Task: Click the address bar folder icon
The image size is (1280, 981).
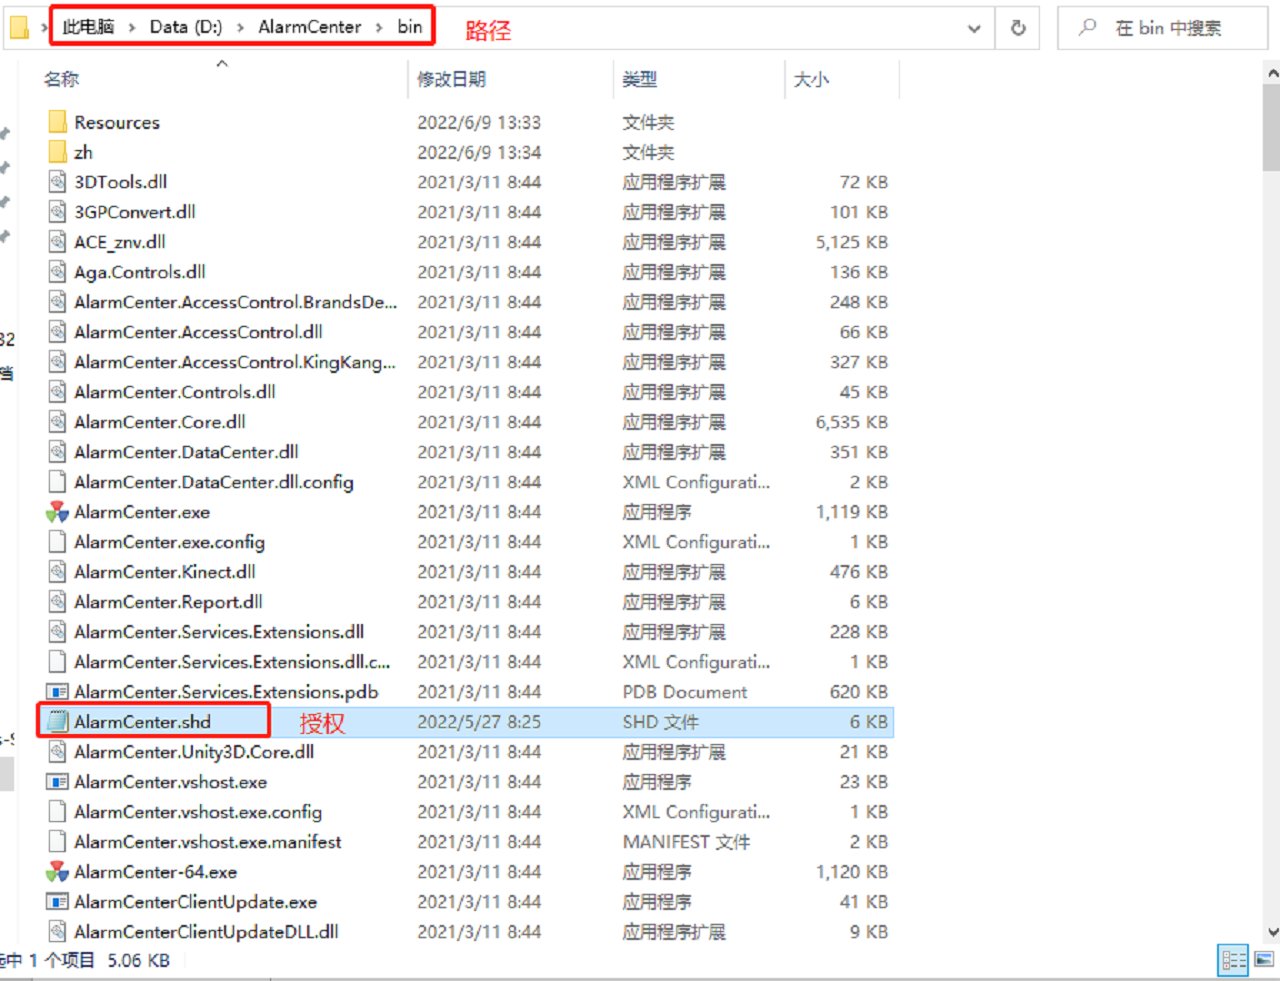Action: pos(19,27)
